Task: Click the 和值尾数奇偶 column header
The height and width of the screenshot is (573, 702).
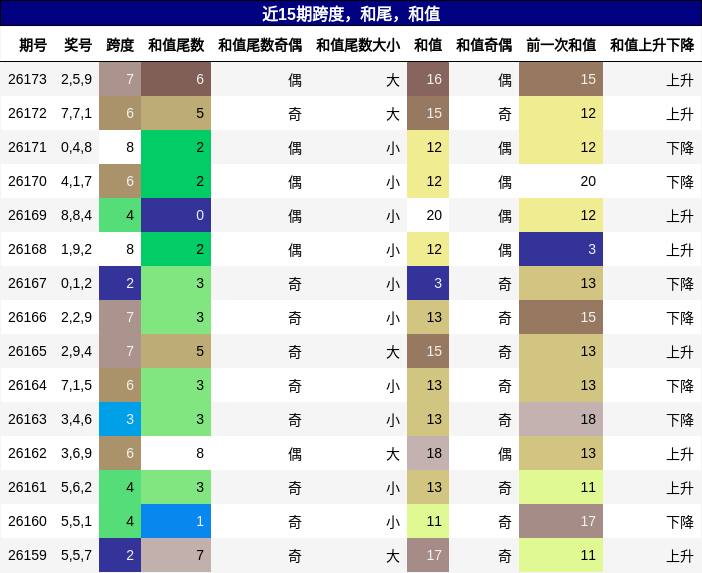Action: [x=260, y=45]
